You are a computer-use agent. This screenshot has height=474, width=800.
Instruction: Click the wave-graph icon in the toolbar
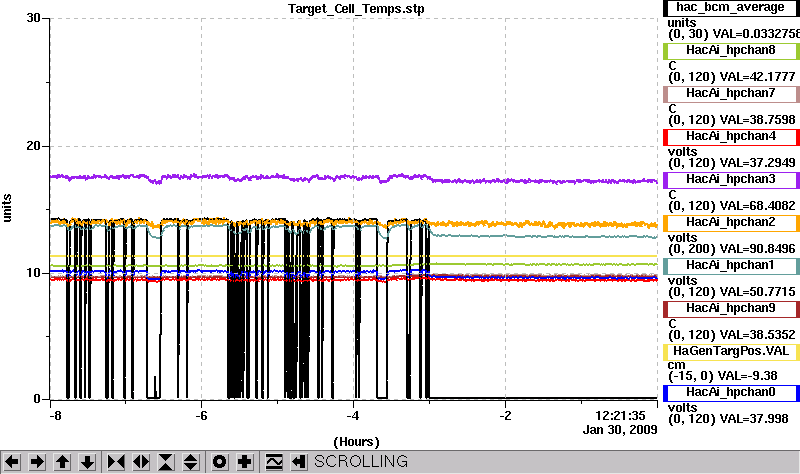click(274, 462)
